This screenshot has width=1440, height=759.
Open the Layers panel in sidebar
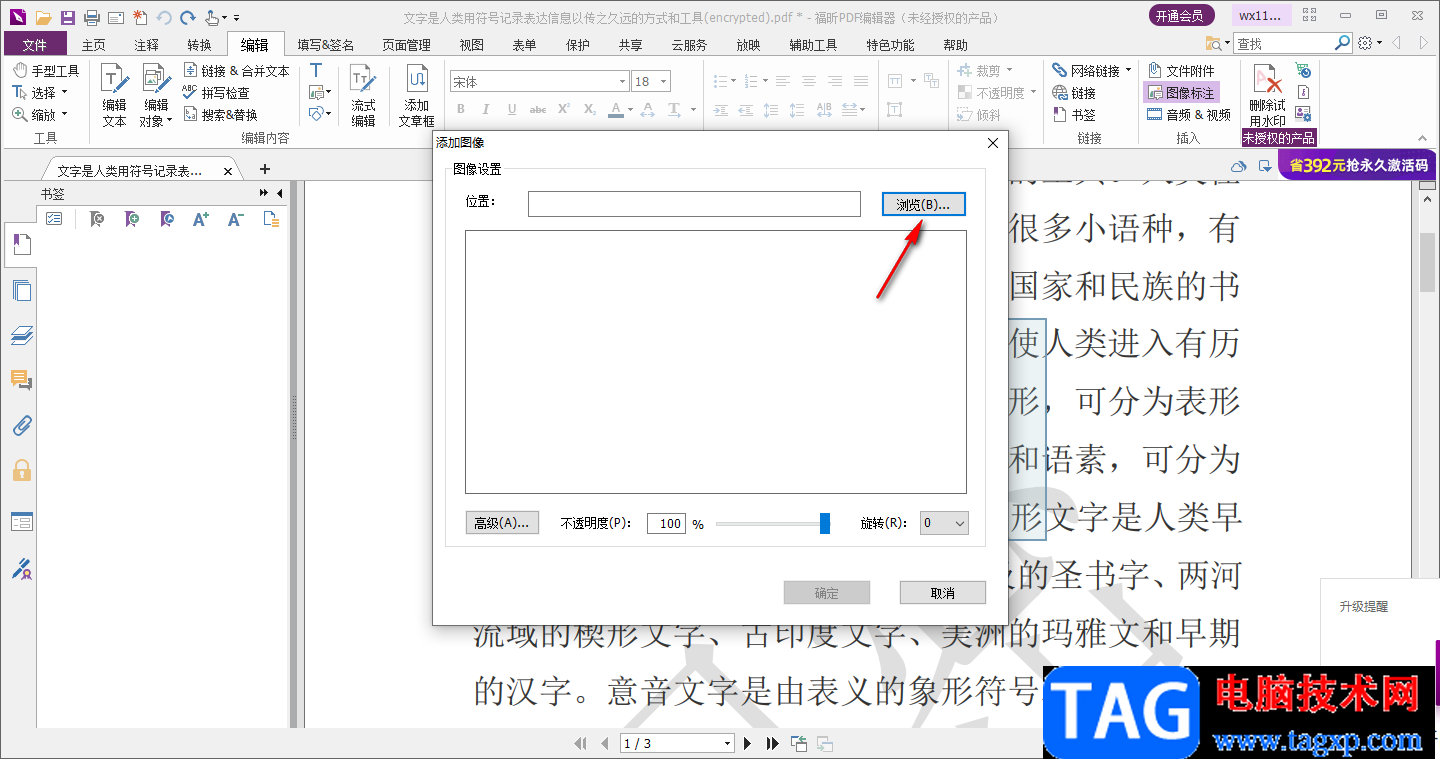click(x=22, y=336)
